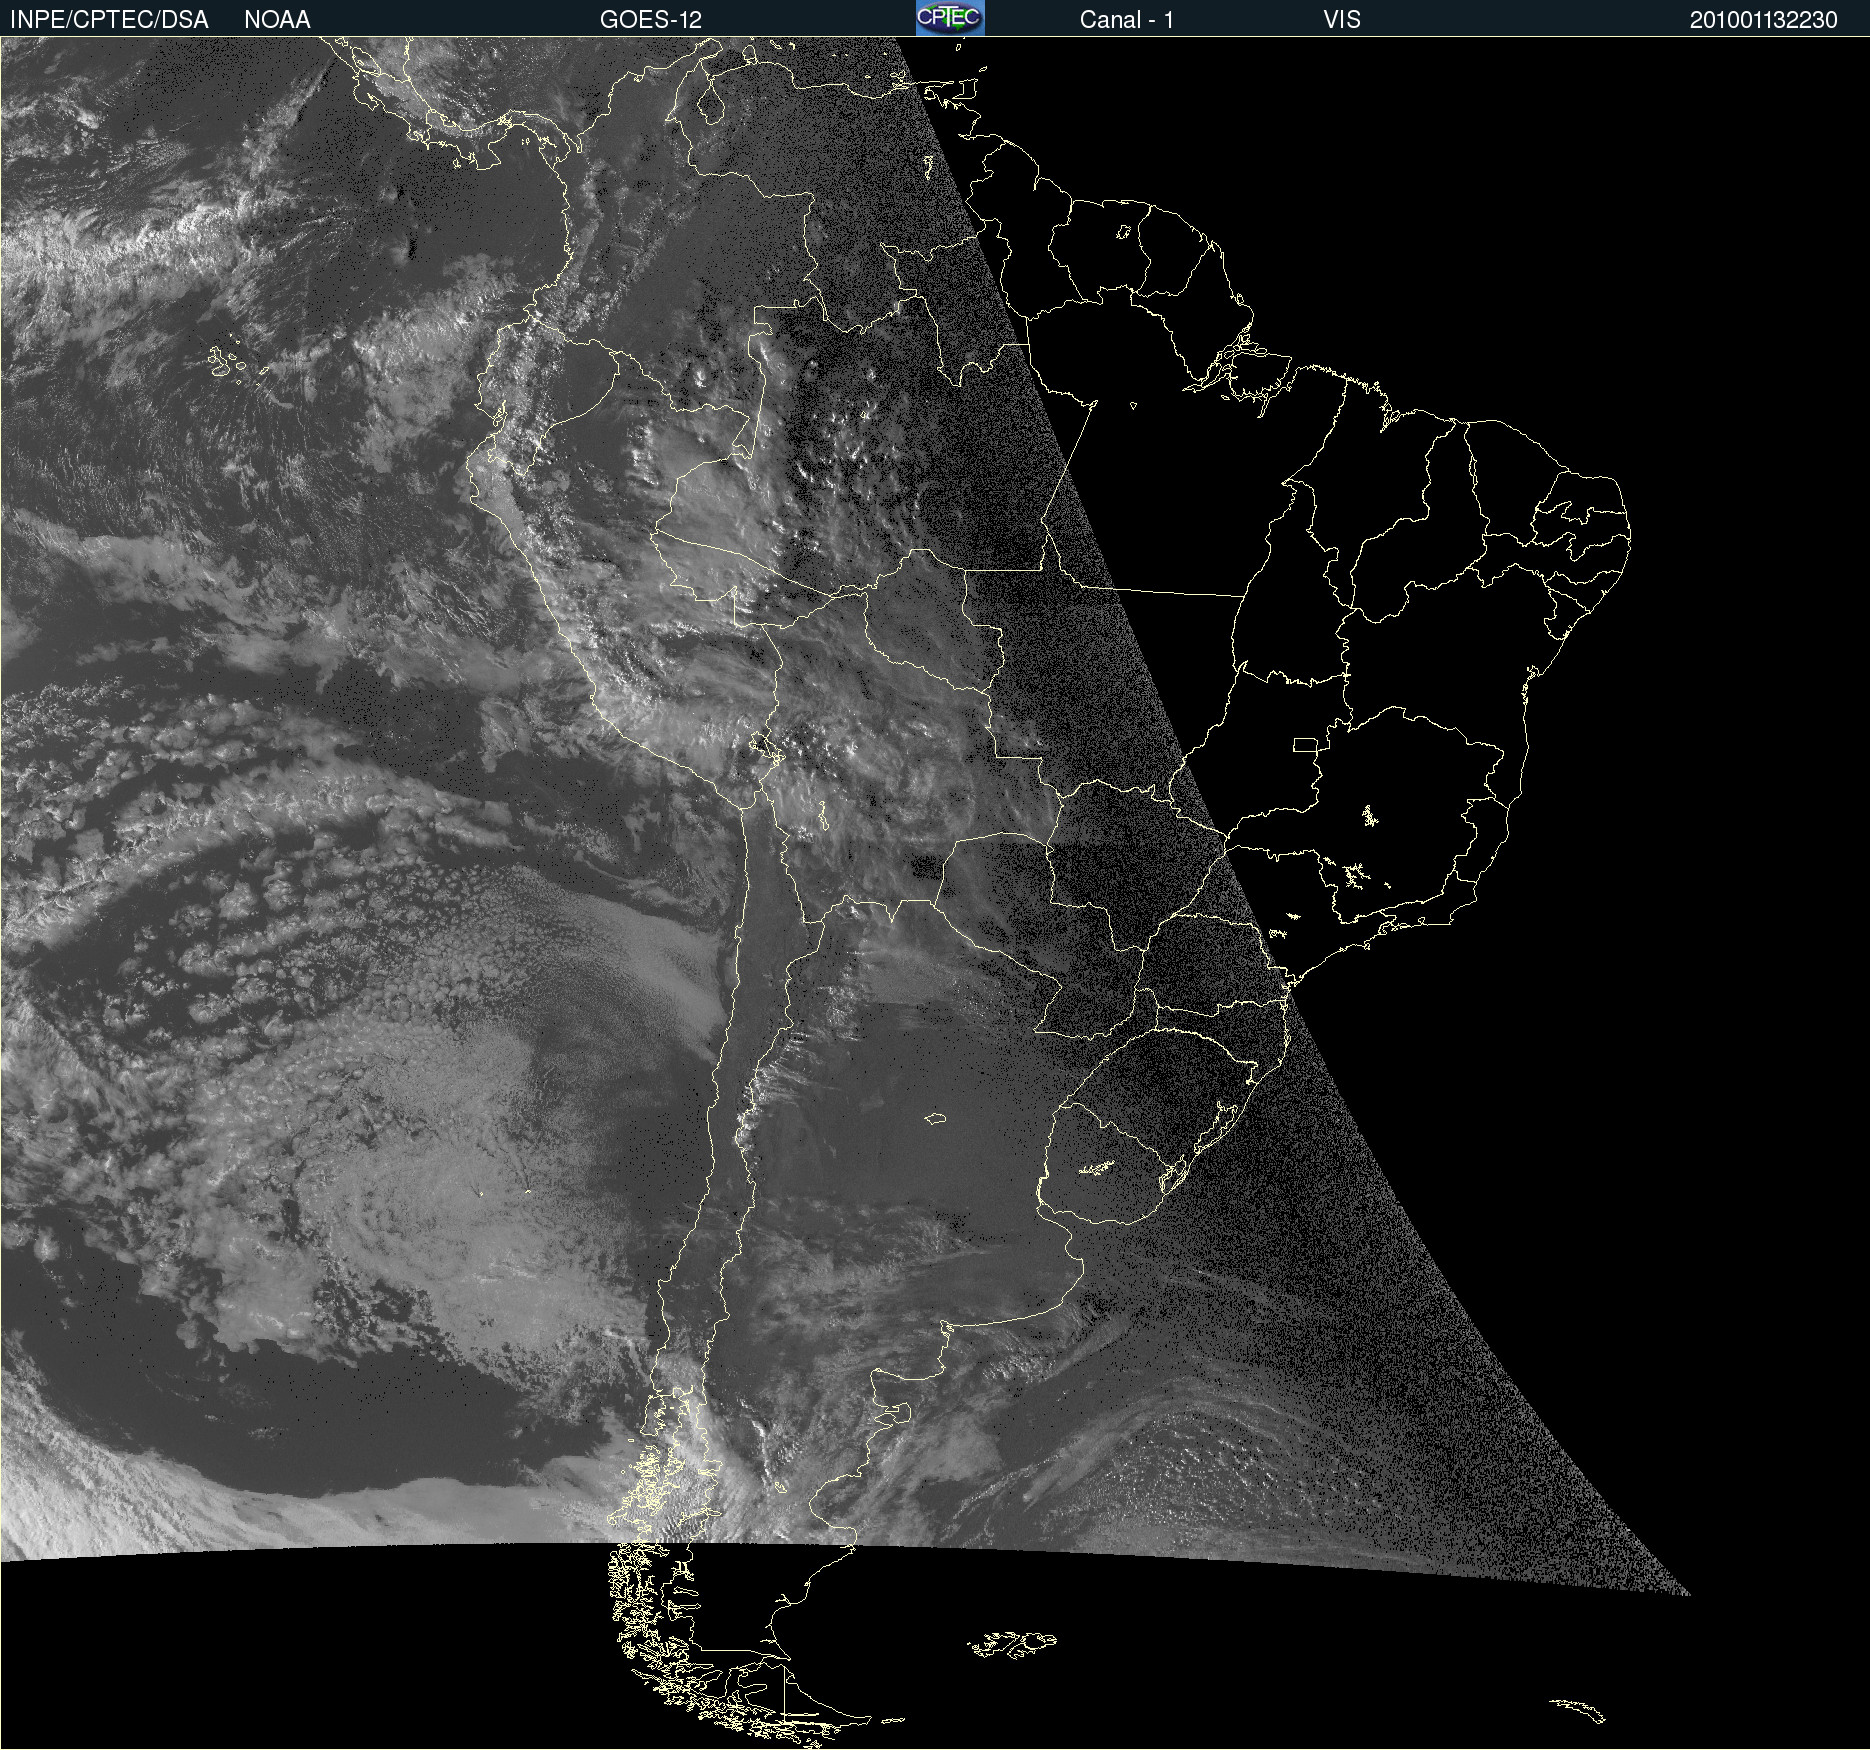Click the VIS channel label
The height and width of the screenshot is (1750, 1870).
(x=1342, y=20)
